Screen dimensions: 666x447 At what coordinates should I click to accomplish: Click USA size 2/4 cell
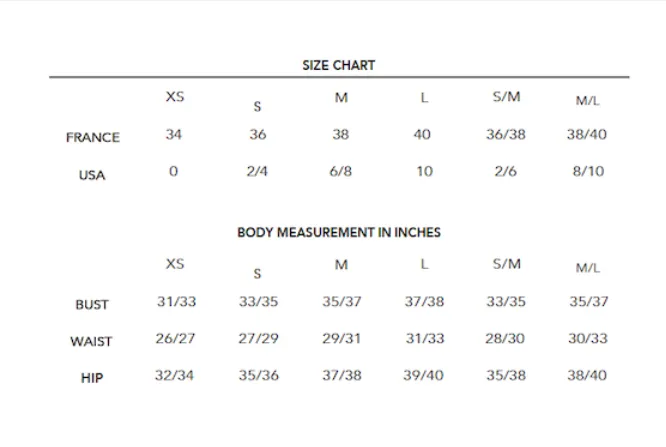(257, 171)
